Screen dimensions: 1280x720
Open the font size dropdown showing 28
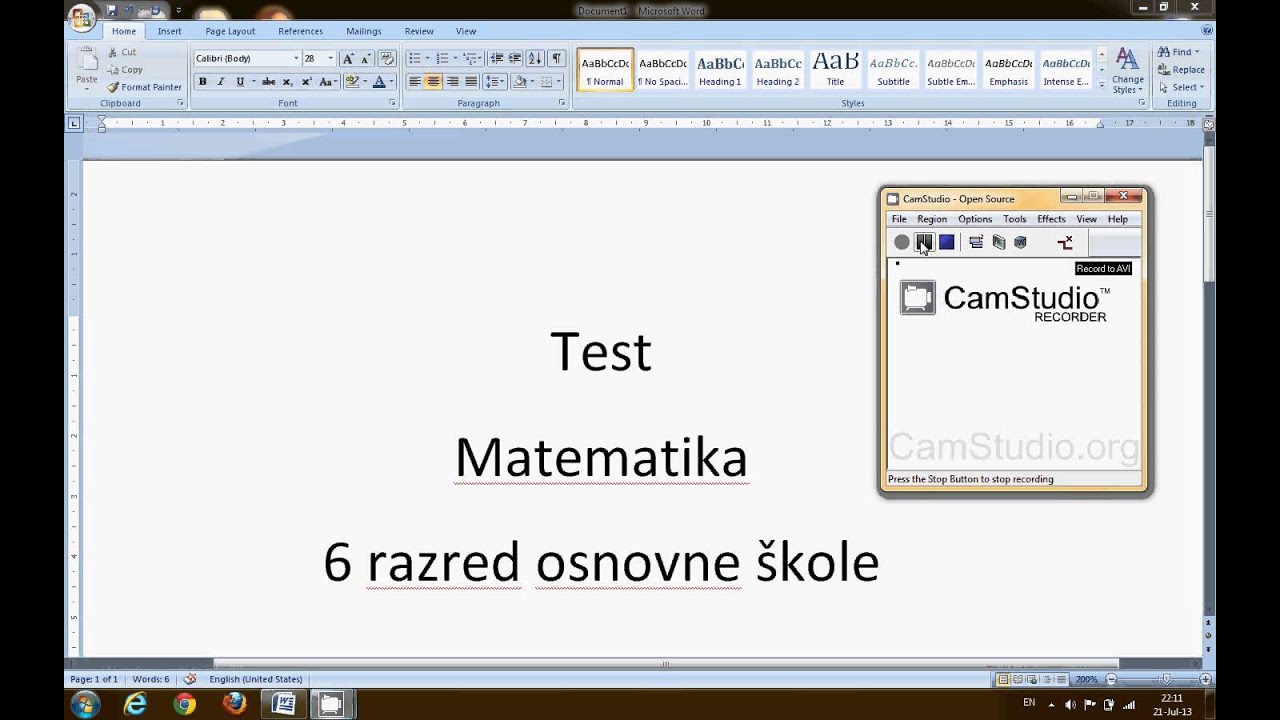(331, 59)
